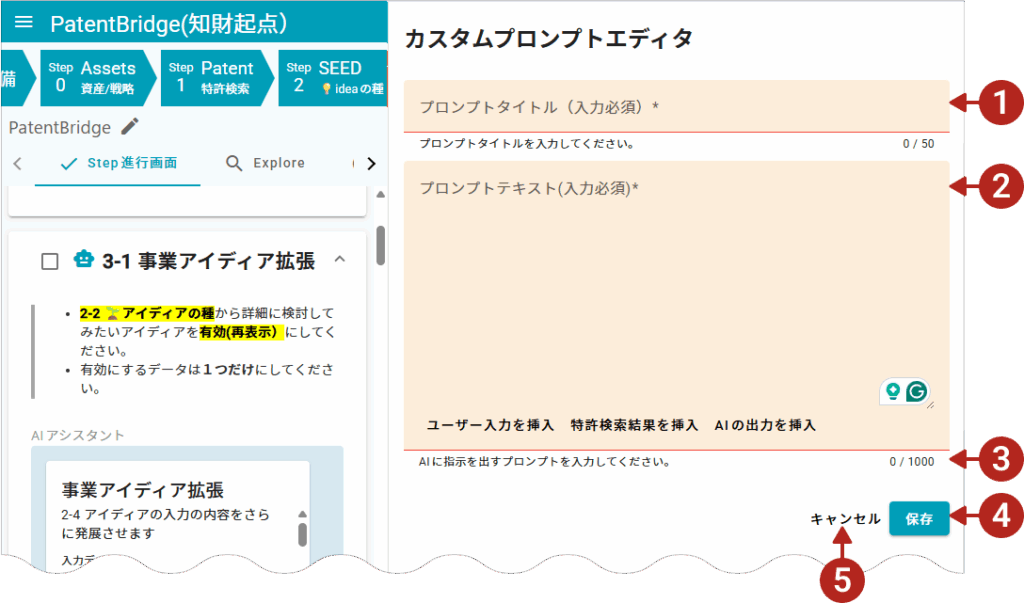
Task: Click the left panel vertical scrollbar thumb
Action: pyautogui.click(x=380, y=246)
